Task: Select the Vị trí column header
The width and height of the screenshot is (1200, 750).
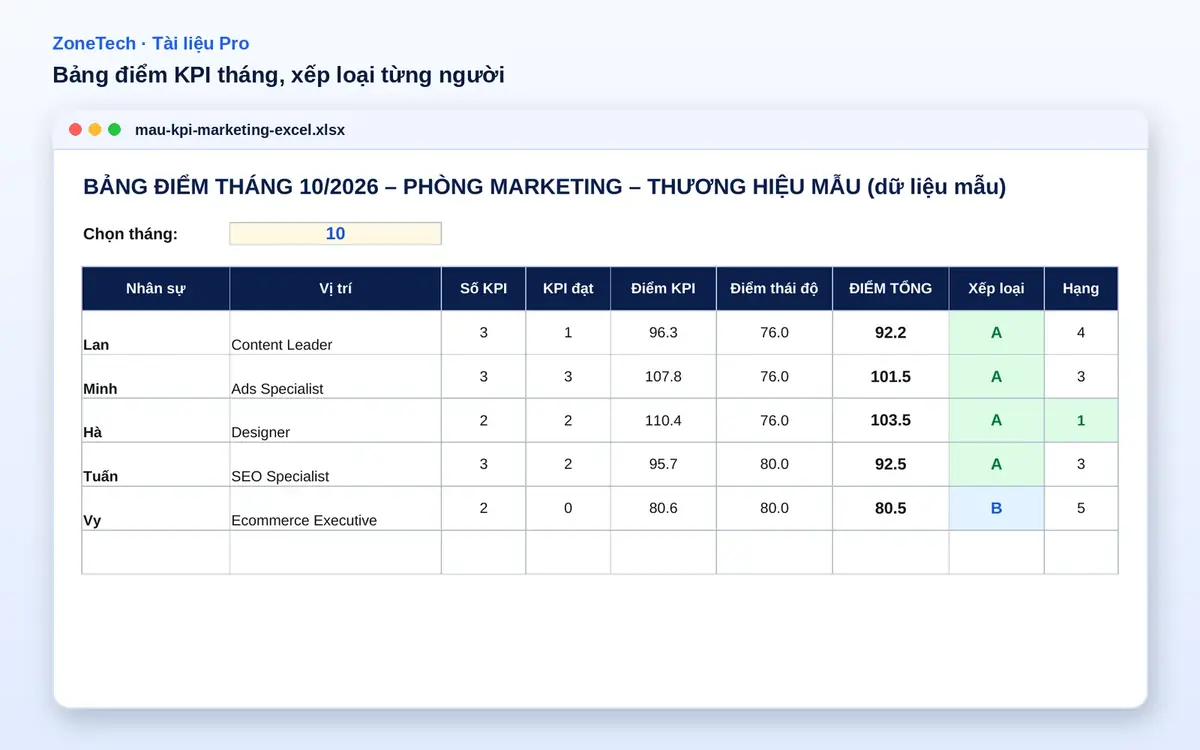Action: (x=336, y=289)
